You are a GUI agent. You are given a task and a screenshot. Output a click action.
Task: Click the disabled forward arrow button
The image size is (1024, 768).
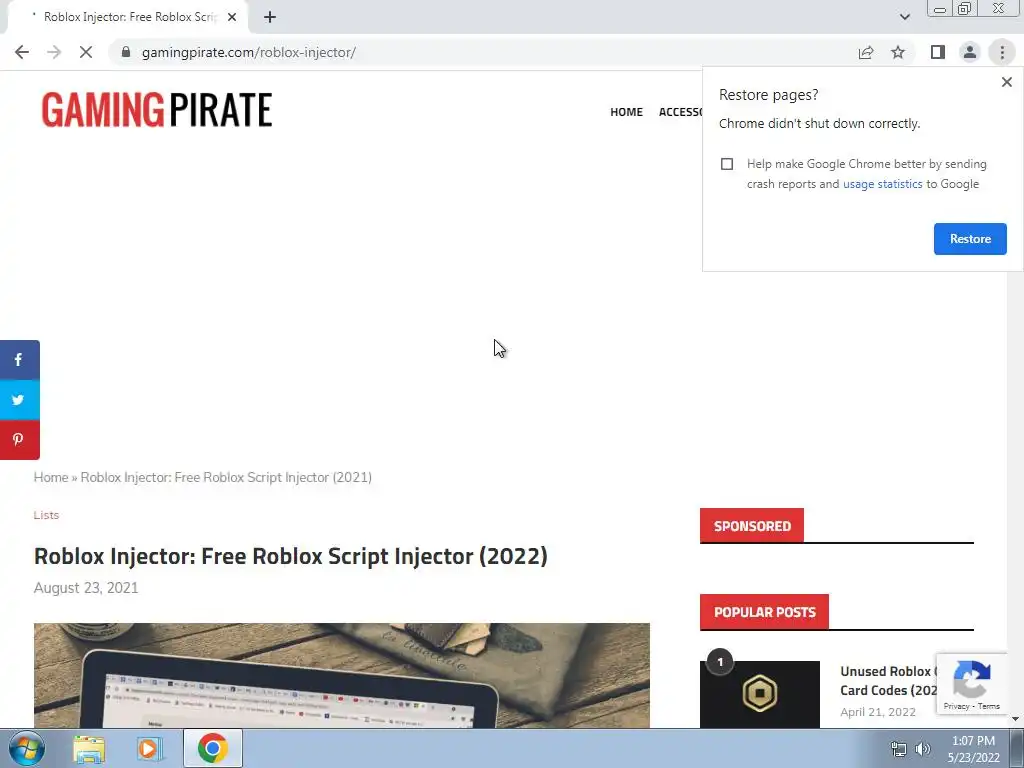pos(54,52)
